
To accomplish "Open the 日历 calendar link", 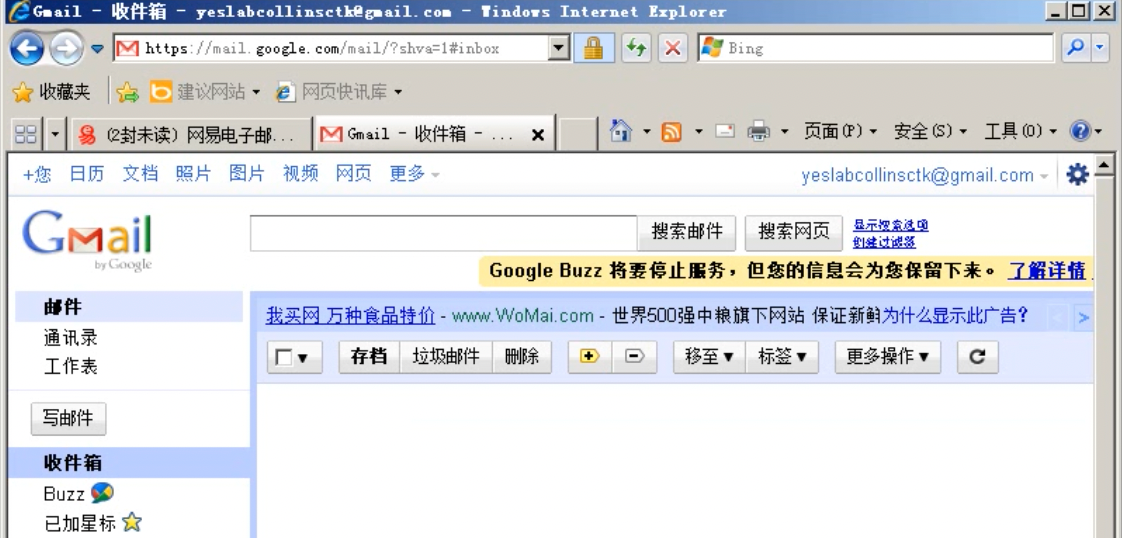I will click(87, 174).
